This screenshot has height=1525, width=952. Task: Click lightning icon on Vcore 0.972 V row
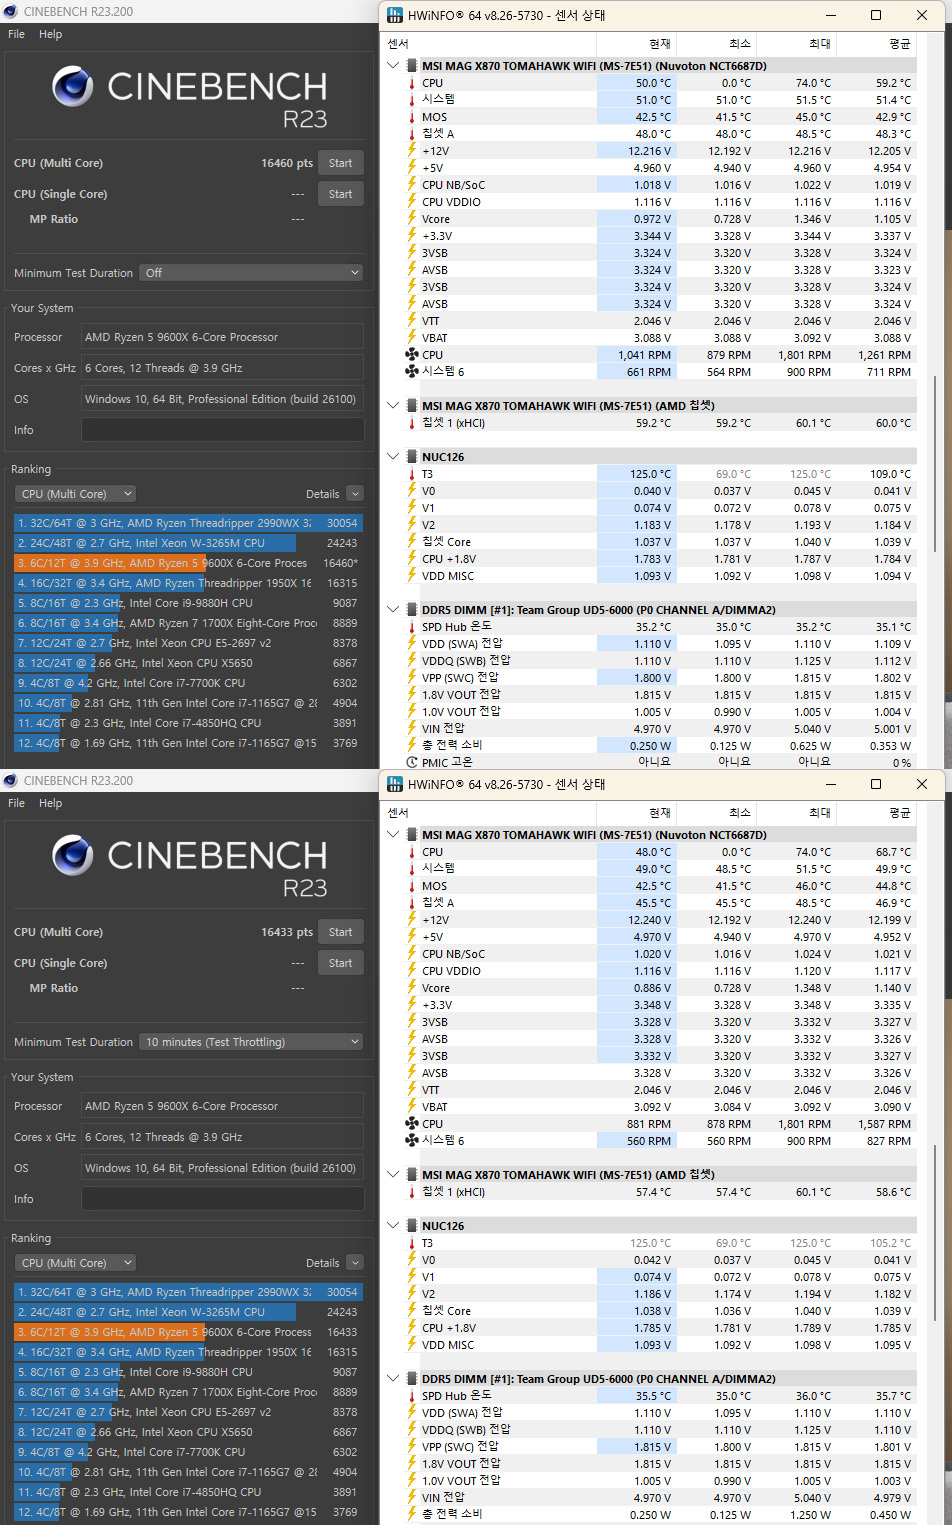pos(411,219)
